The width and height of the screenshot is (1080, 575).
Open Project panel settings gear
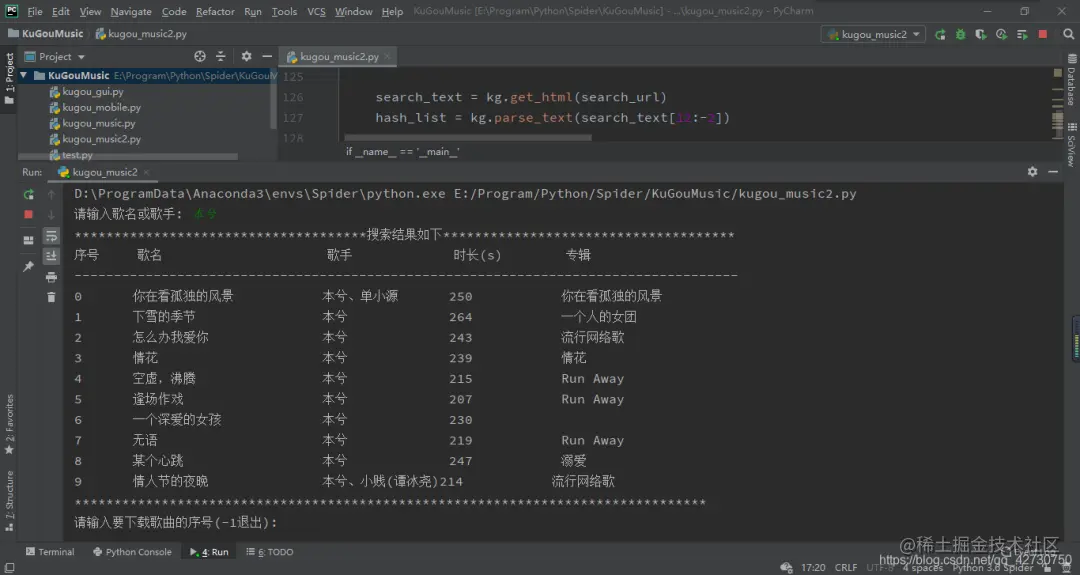tap(246, 56)
